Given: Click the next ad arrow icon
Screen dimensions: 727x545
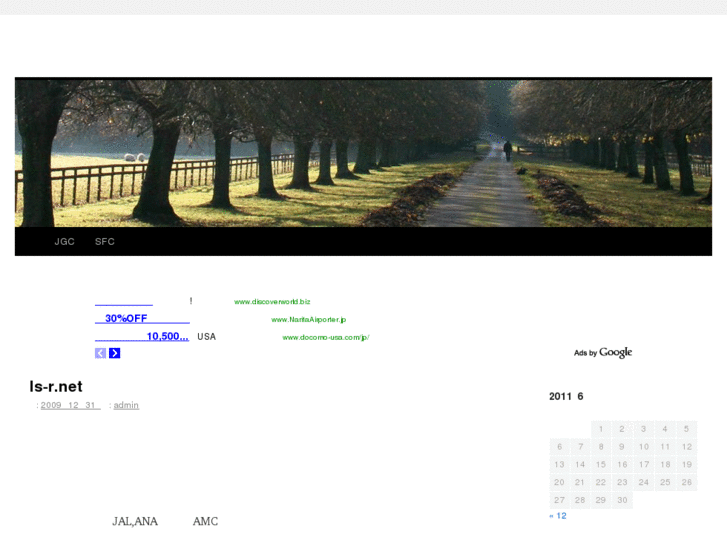Looking at the screenshot, I should point(115,353).
